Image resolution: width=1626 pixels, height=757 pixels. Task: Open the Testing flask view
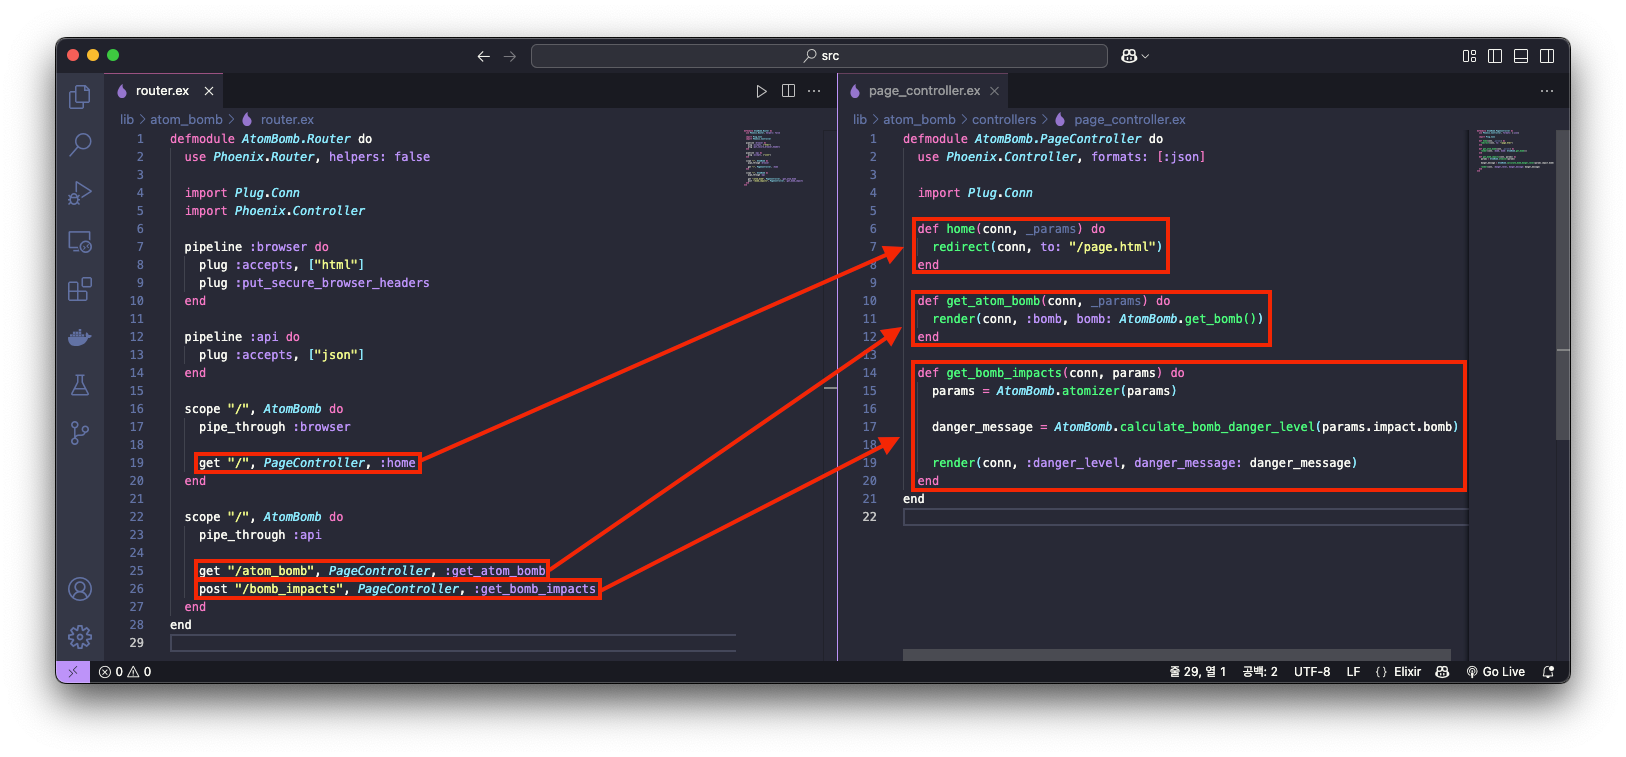point(80,385)
